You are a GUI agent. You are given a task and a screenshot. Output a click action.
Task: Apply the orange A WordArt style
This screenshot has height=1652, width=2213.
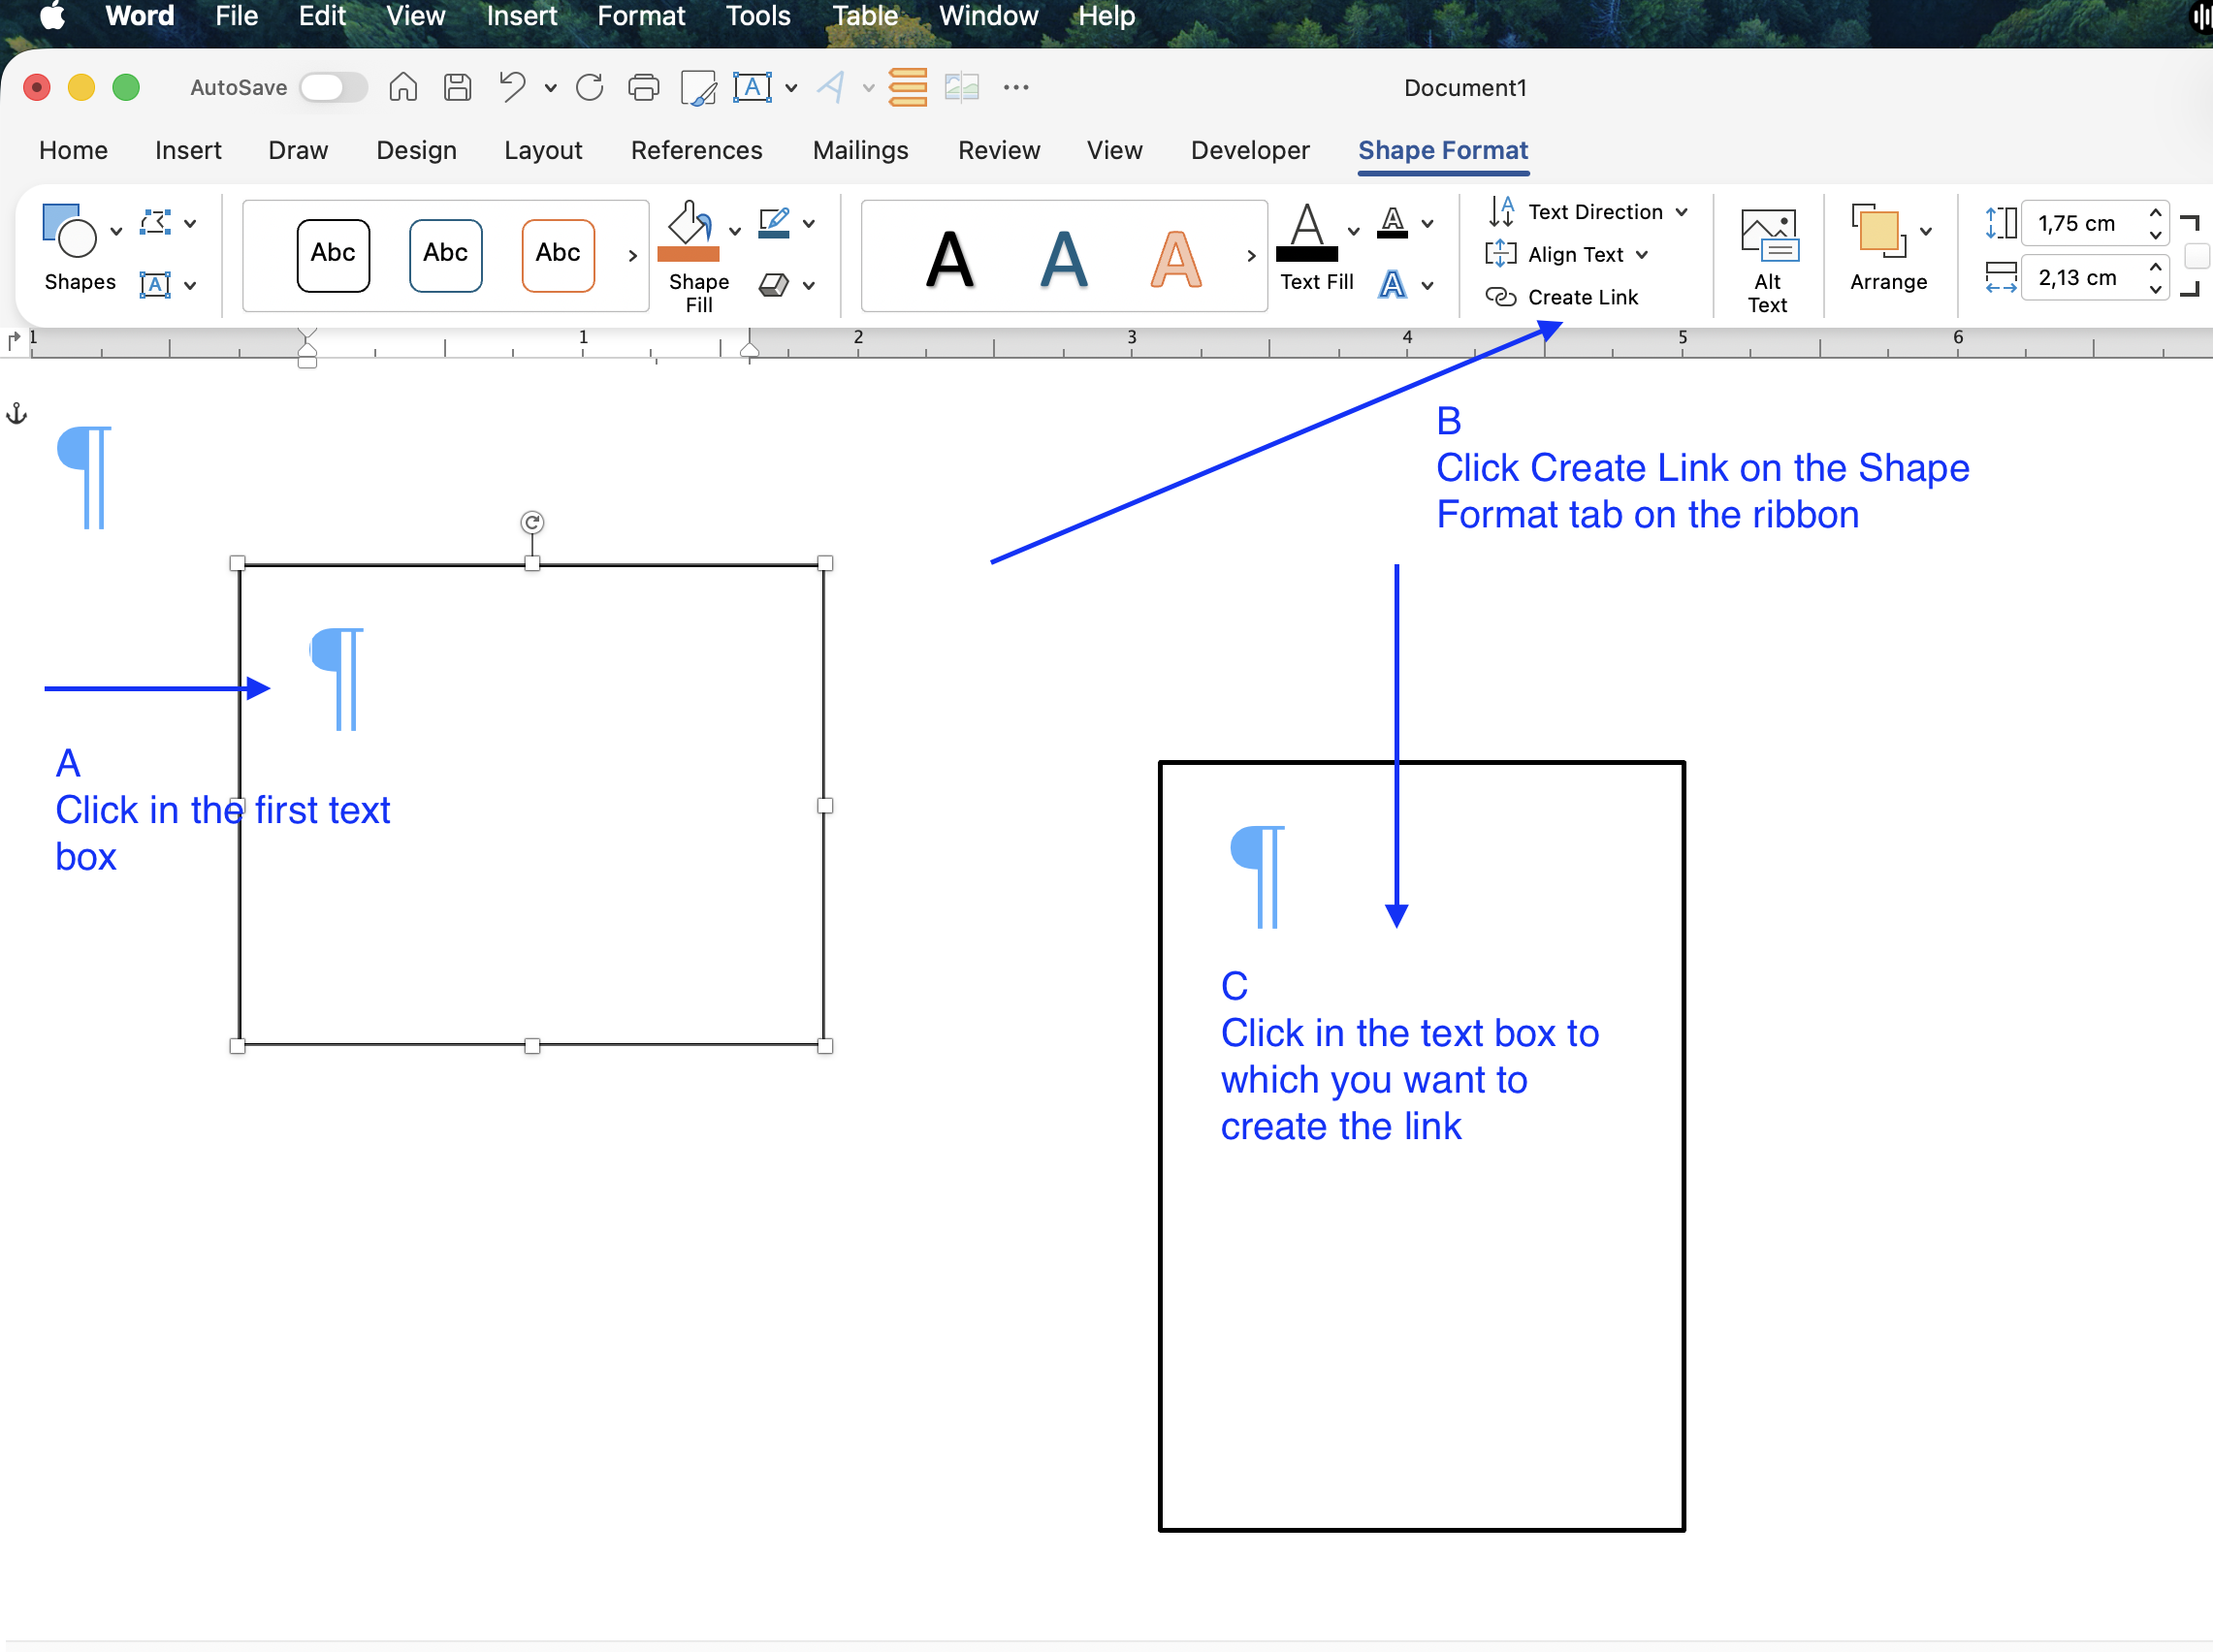[1175, 259]
